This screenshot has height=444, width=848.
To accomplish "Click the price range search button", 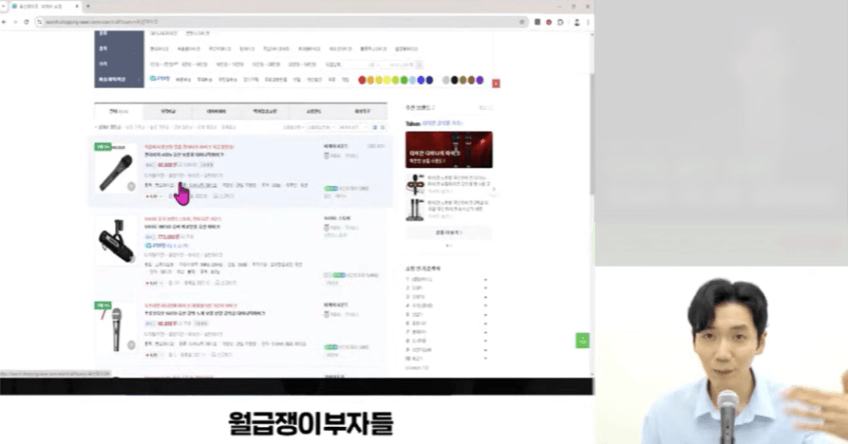I will point(419,65).
